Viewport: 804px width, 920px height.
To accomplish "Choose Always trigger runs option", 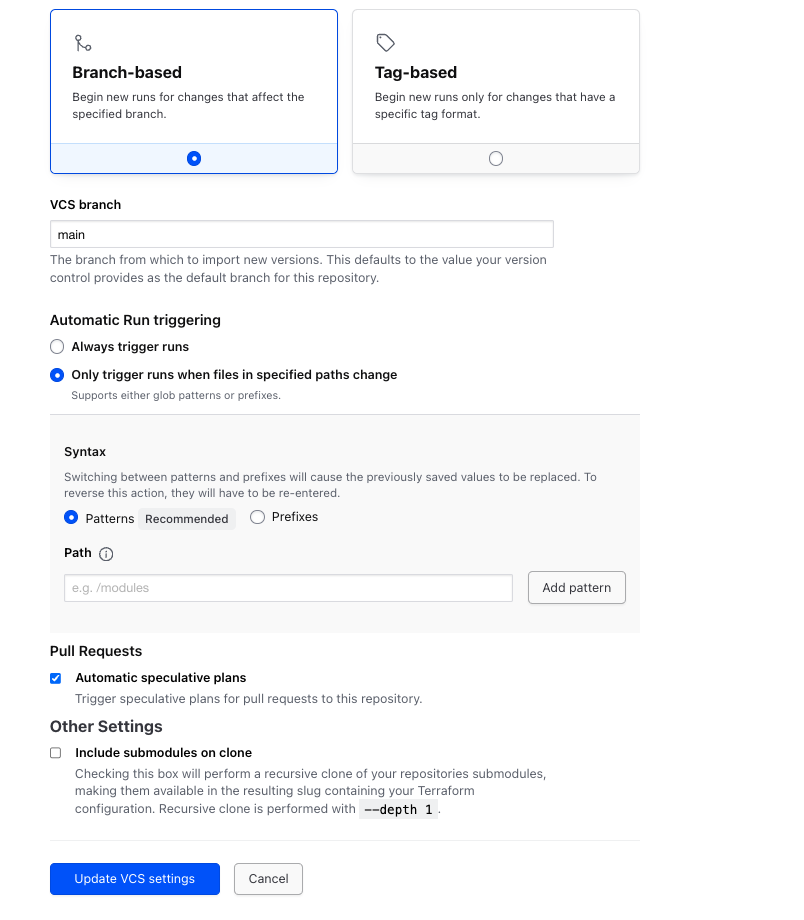I will point(57,347).
